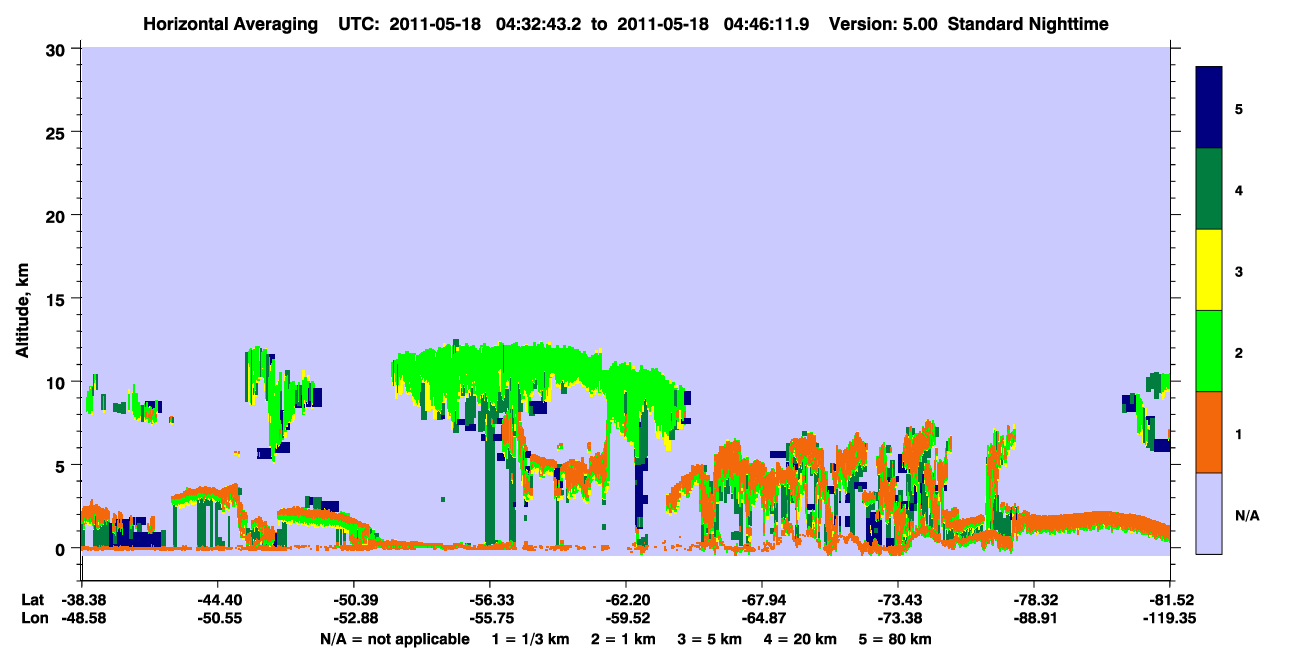Click 'Standard Nighttime' in the title

[1029, 23]
